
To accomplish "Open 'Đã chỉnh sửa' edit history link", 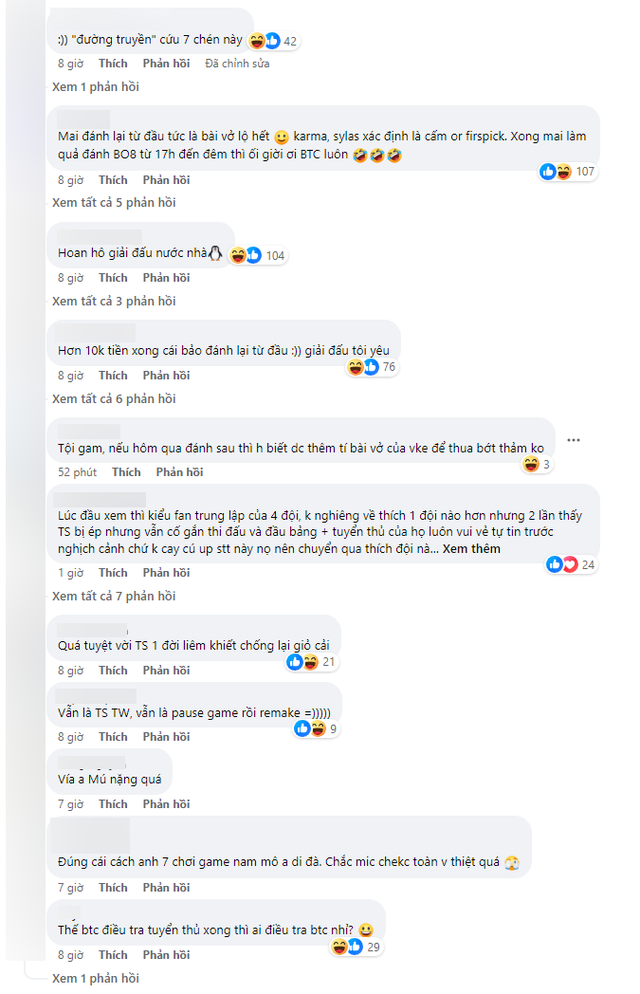I will coord(237,64).
